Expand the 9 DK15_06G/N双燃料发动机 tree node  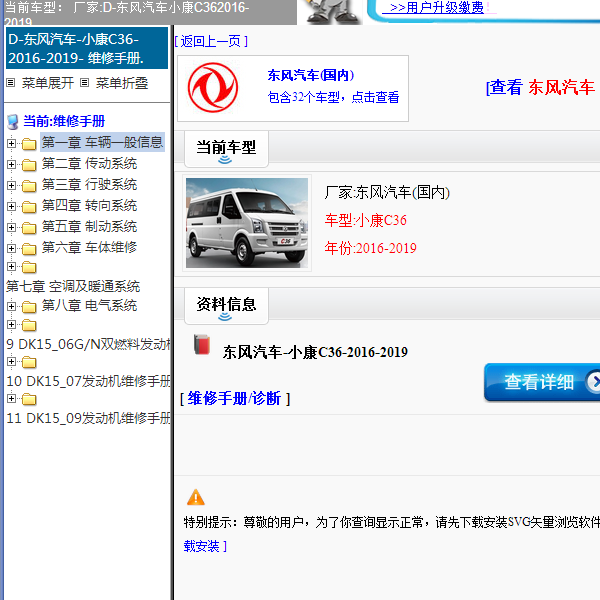(x=11, y=325)
